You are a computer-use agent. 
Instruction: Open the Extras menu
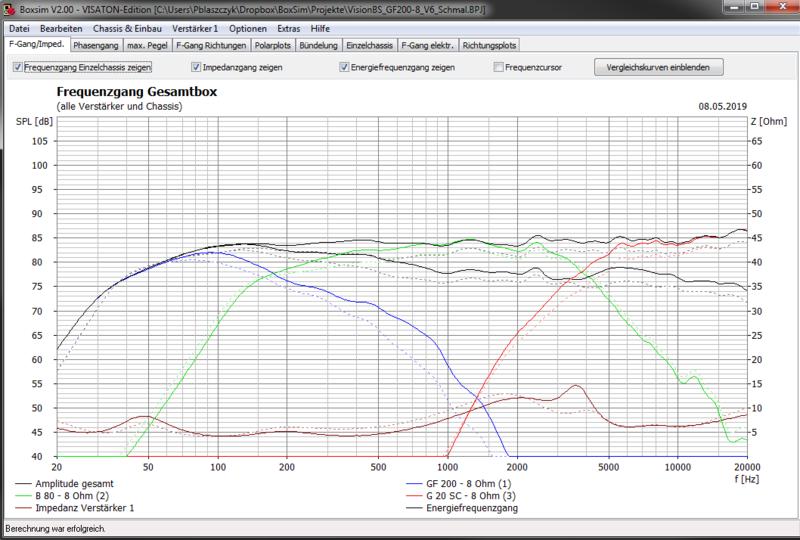290,29
